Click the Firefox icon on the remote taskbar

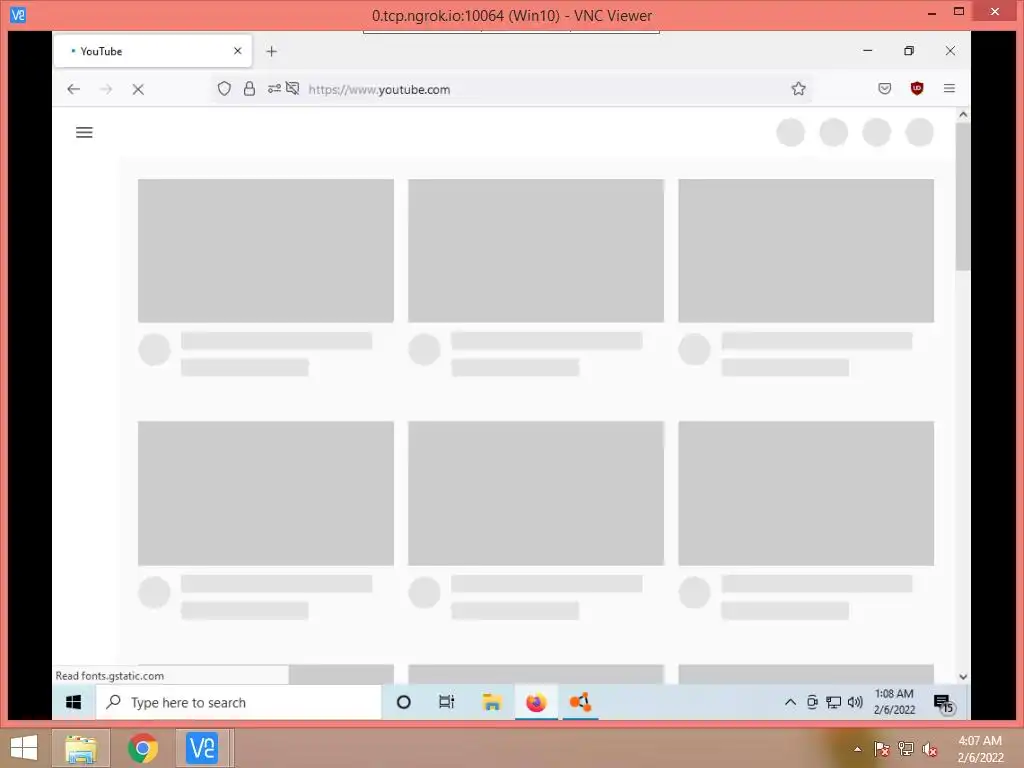click(x=536, y=702)
